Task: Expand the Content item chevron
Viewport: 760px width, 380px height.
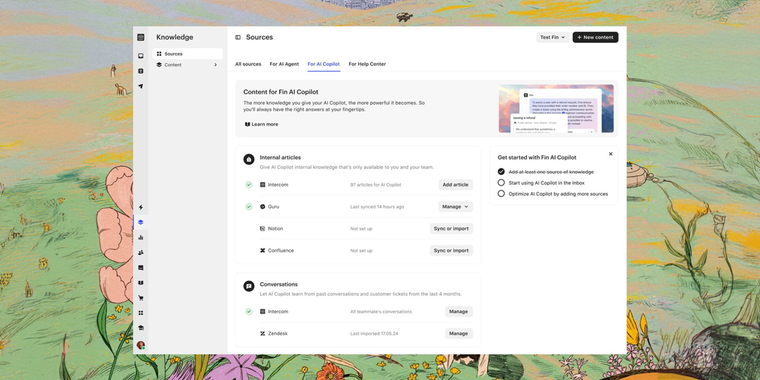Action: [216, 64]
